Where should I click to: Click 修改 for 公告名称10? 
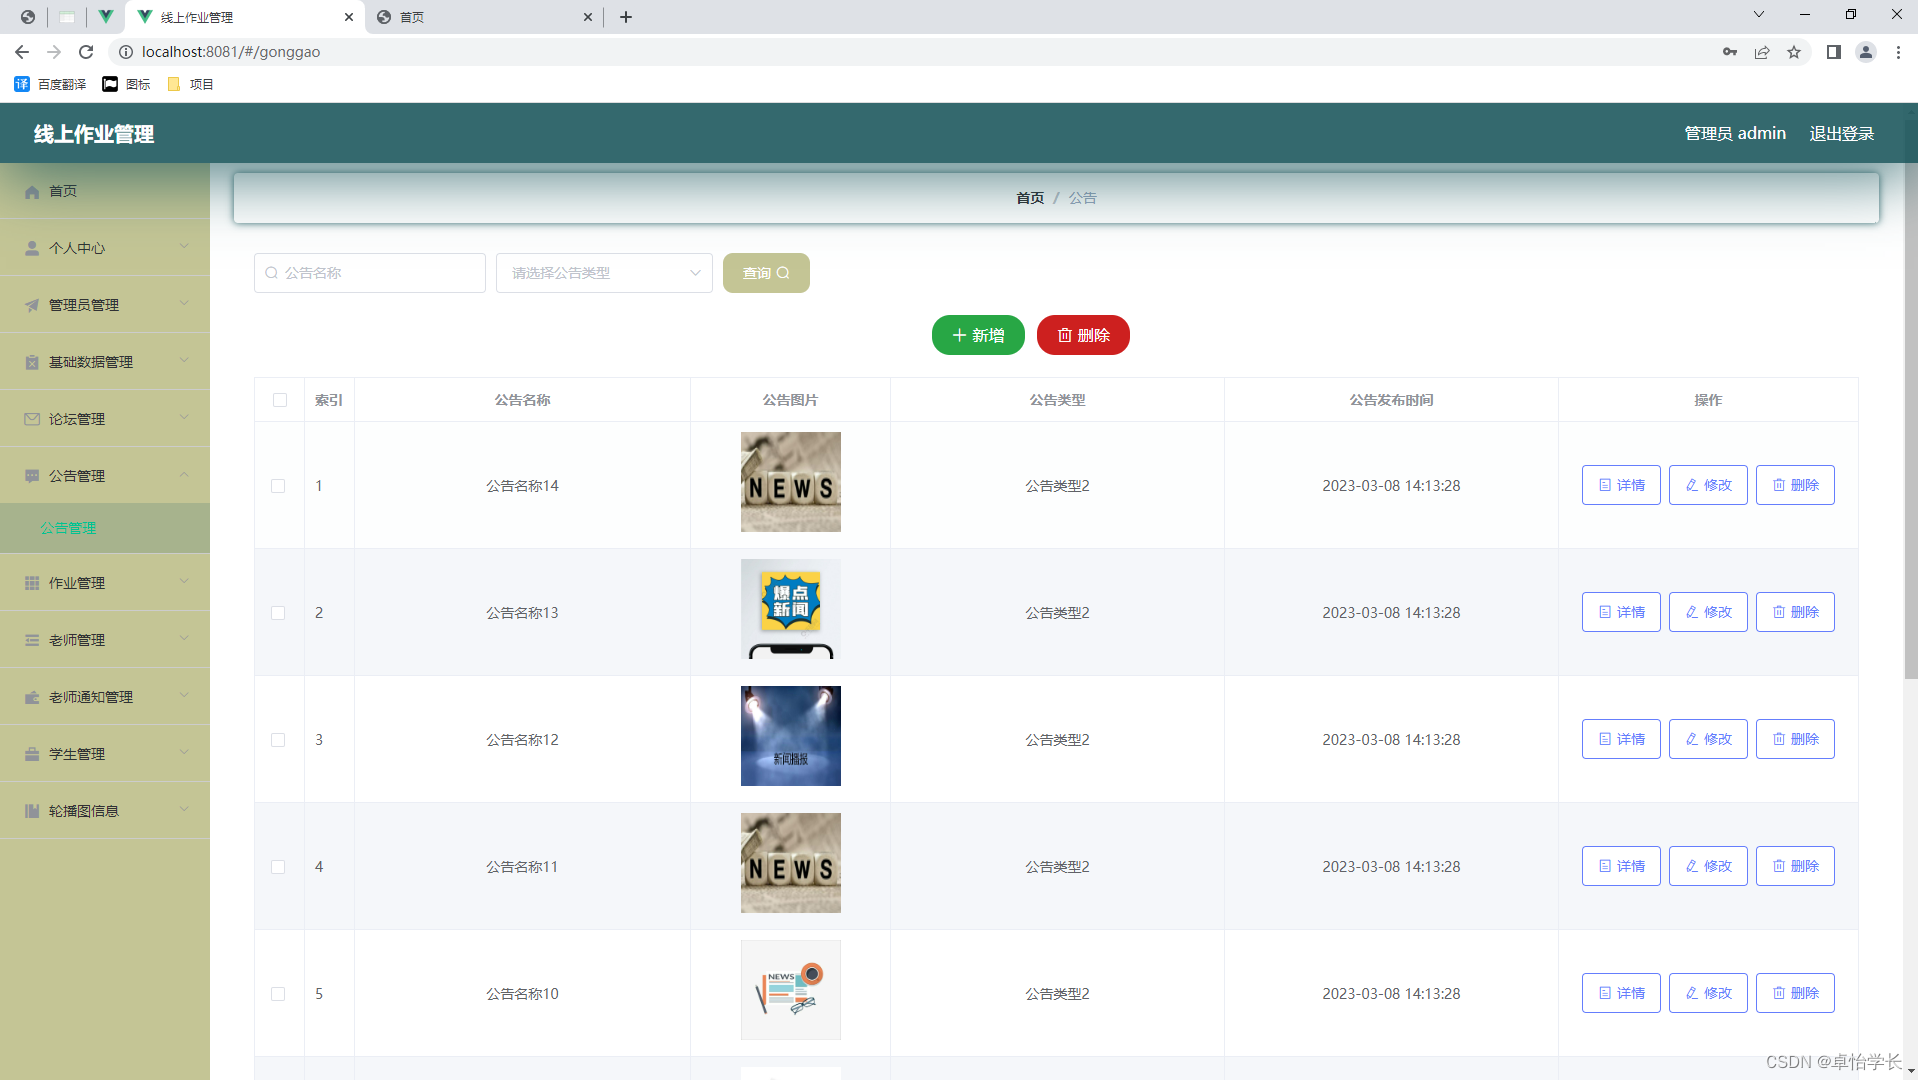(1708, 993)
